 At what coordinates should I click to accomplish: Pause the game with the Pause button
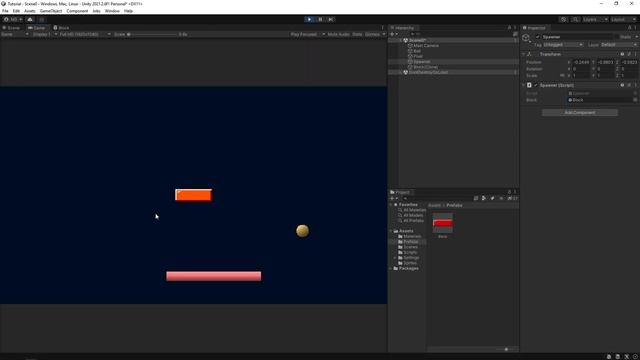[x=320, y=19]
